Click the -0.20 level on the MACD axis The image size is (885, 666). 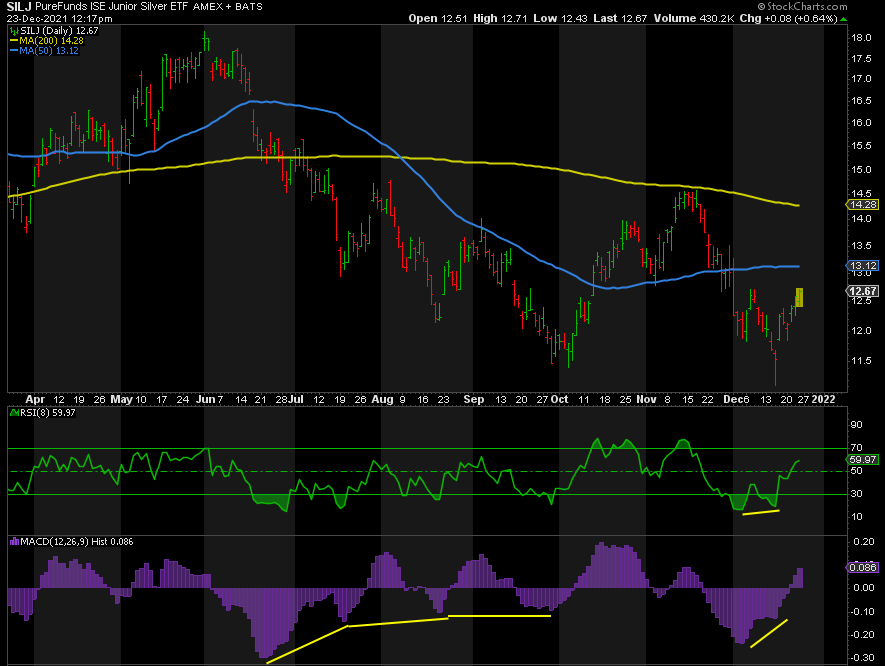pos(863,635)
